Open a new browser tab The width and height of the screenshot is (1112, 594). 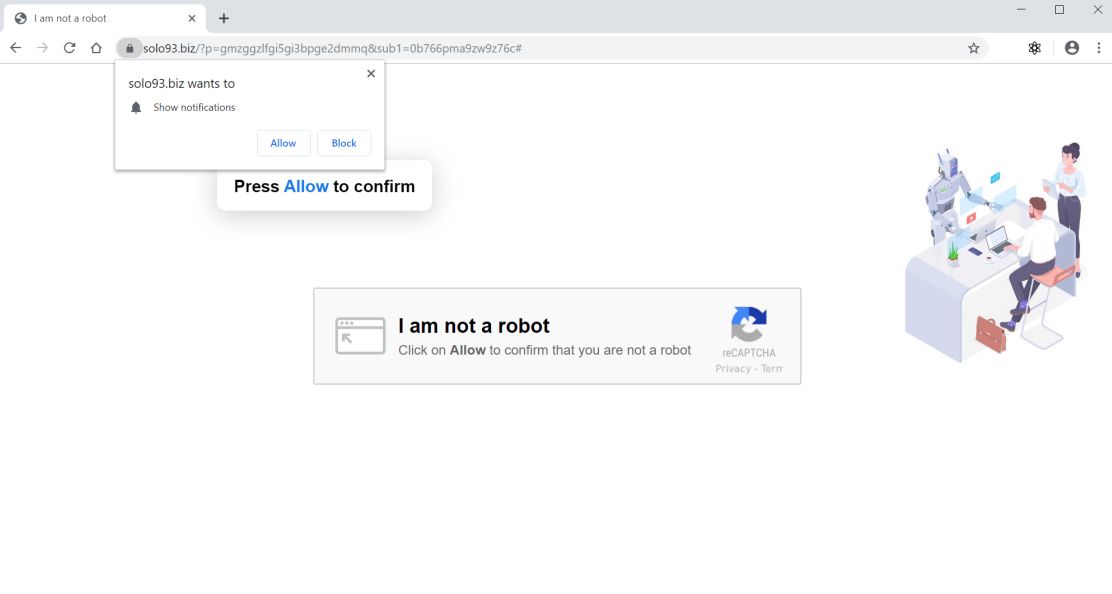tap(223, 17)
